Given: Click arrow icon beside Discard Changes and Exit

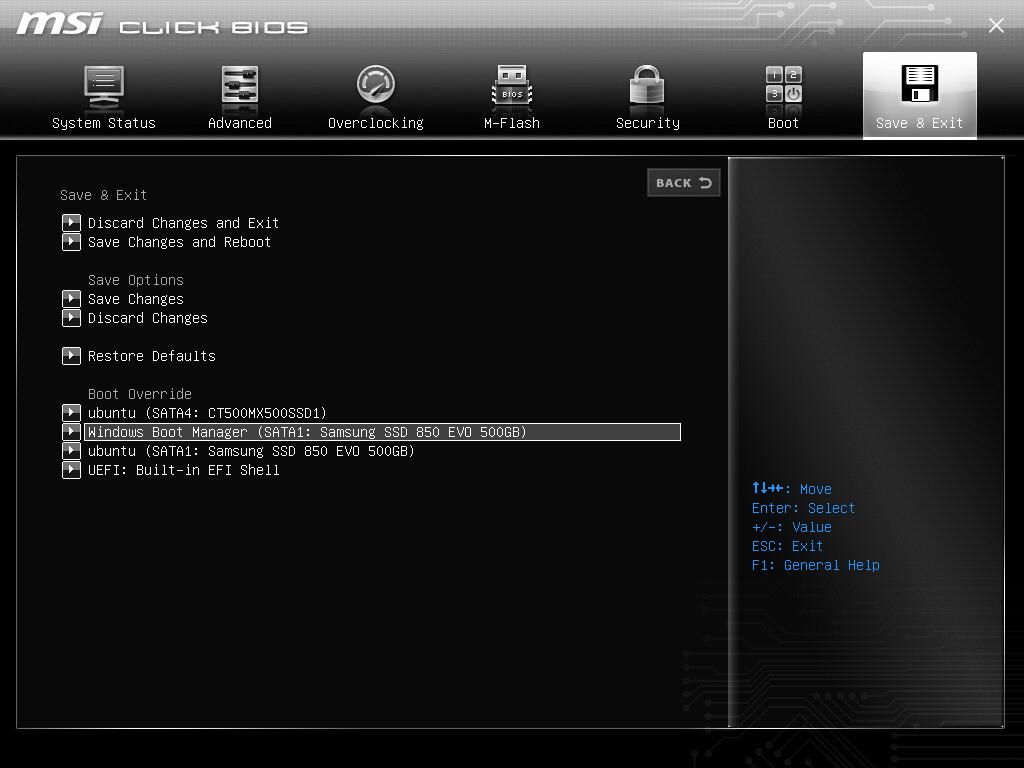Looking at the screenshot, I should click(71, 223).
